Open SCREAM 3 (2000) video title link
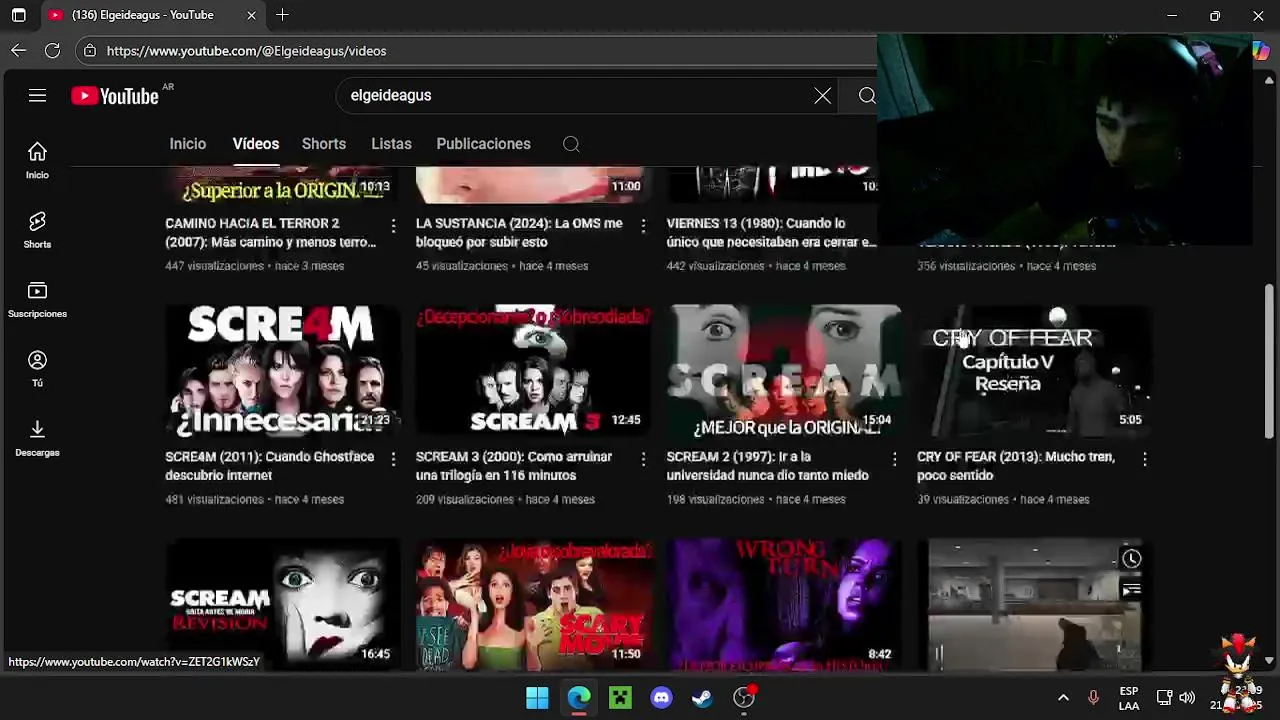This screenshot has width=1280, height=720. (514, 466)
